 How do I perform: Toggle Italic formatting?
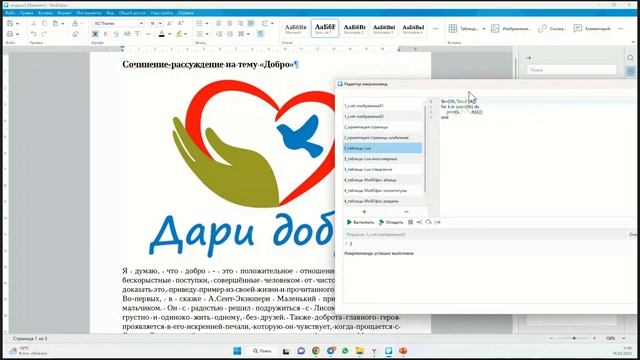coord(106,34)
